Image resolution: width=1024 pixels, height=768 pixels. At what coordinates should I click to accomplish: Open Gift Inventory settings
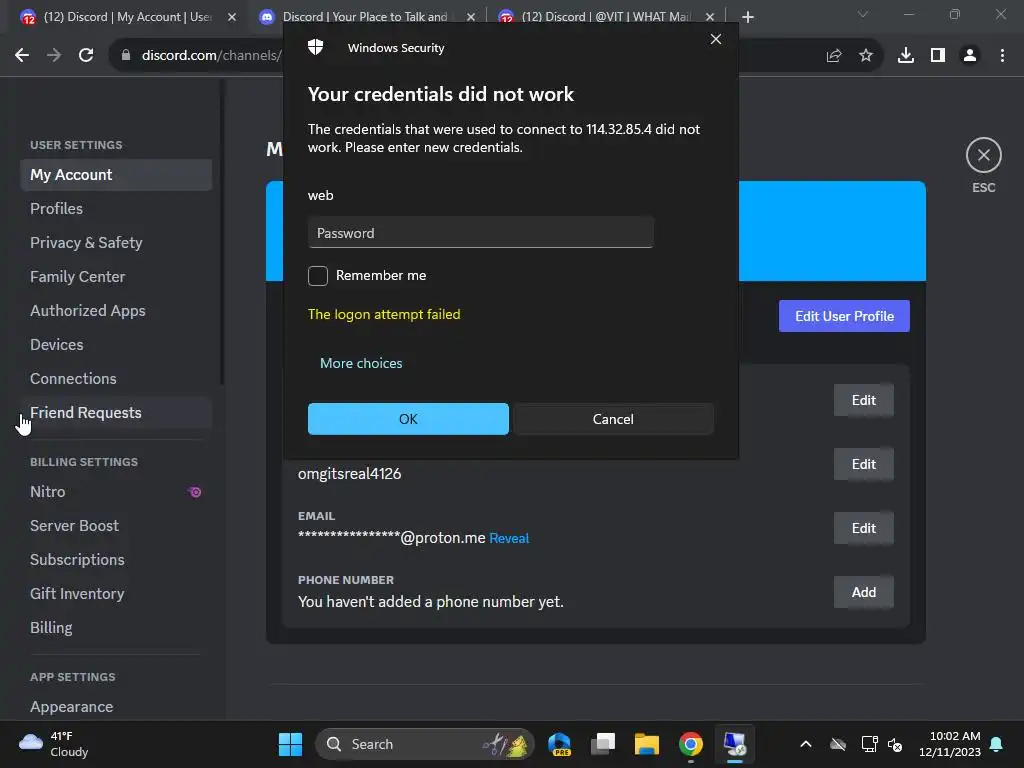pyautogui.click(x=116, y=594)
